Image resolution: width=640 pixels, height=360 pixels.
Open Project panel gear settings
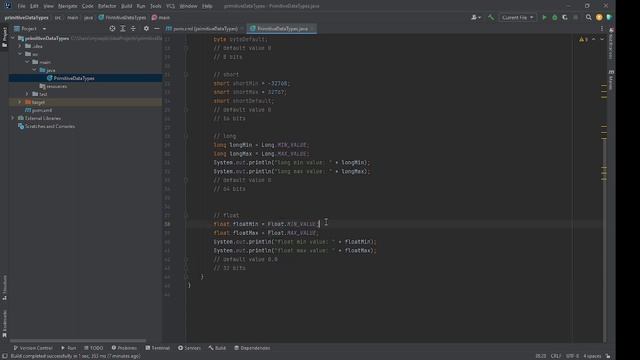pos(146,29)
